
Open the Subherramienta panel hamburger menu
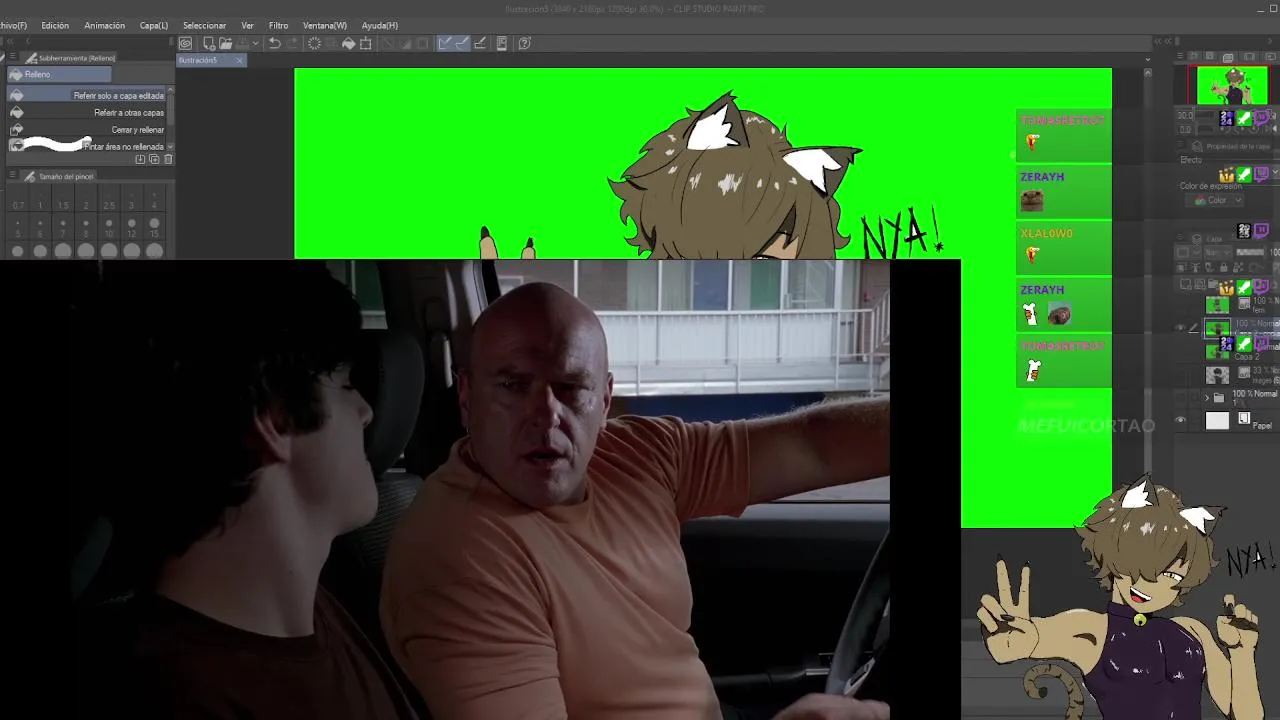coord(12,57)
